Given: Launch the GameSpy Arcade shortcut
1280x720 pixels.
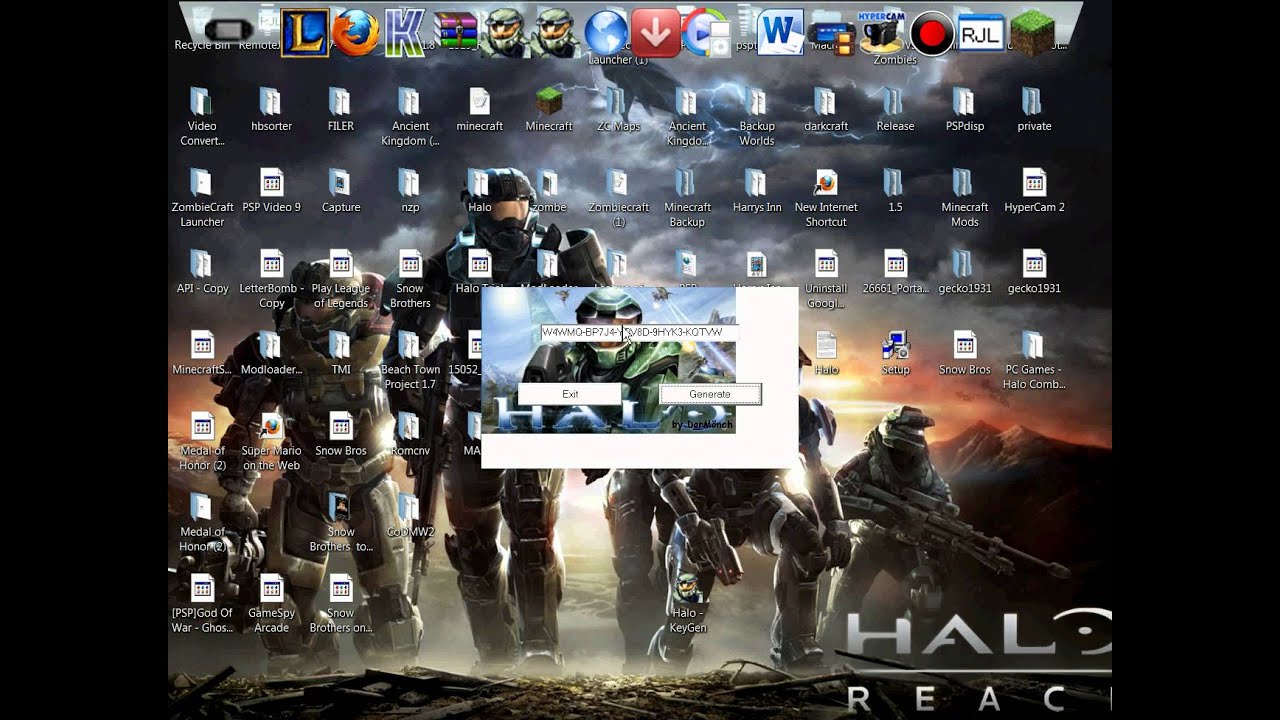Looking at the screenshot, I should coord(271,603).
